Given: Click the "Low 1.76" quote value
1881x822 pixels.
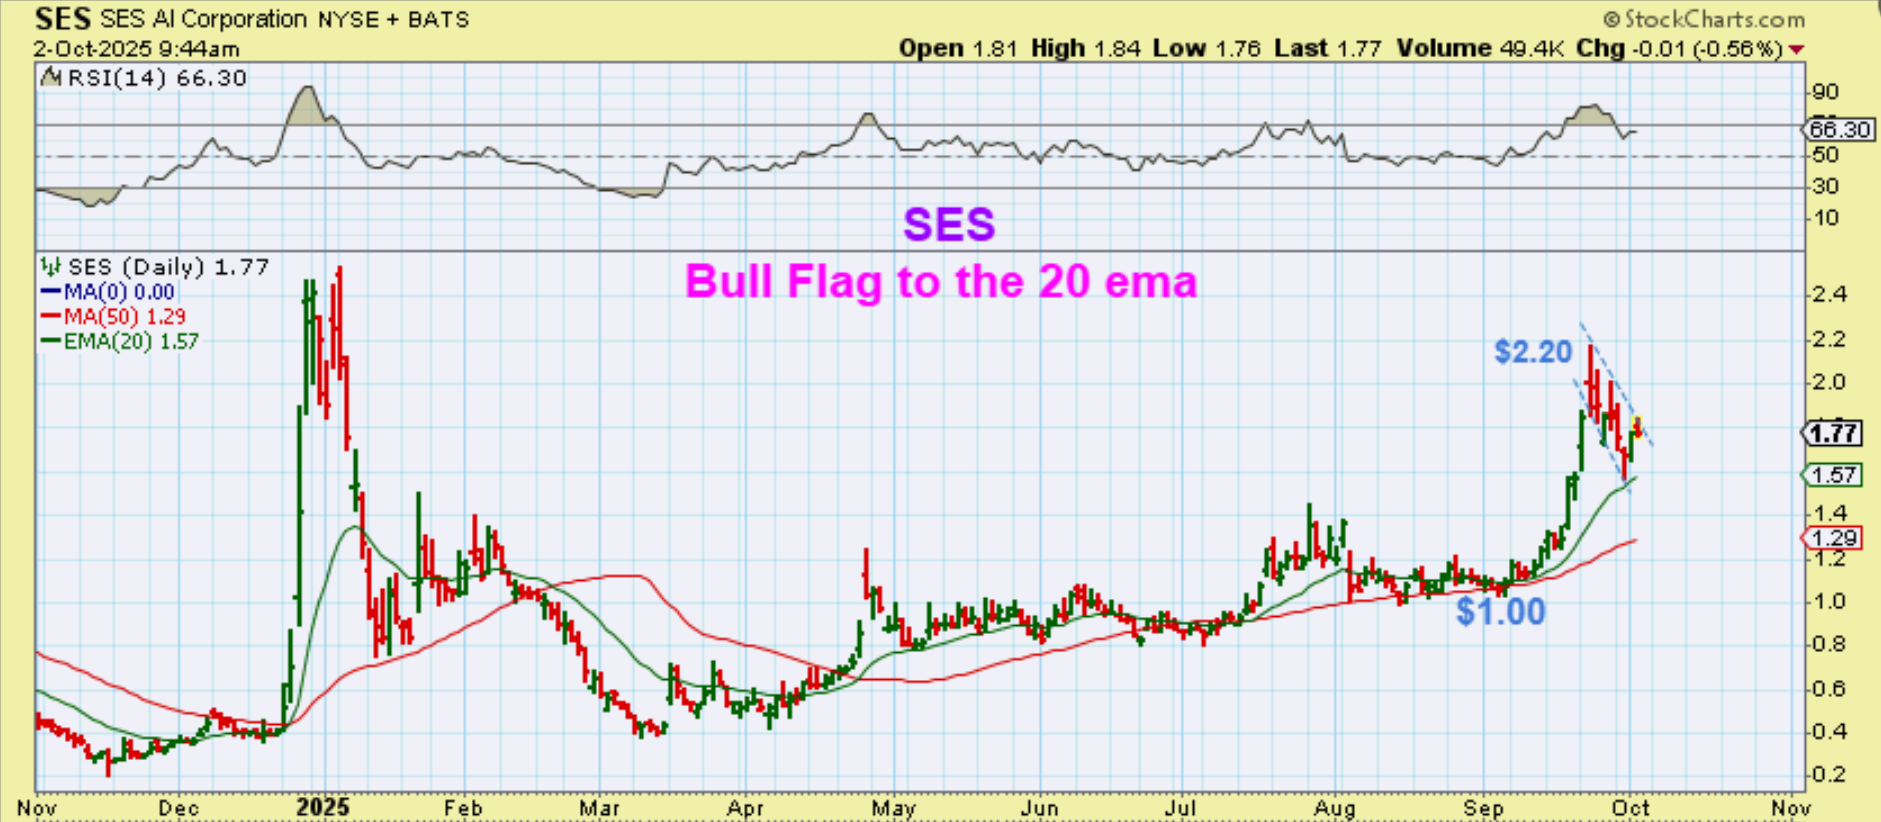Looking at the screenshot, I should click(1206, 48).
